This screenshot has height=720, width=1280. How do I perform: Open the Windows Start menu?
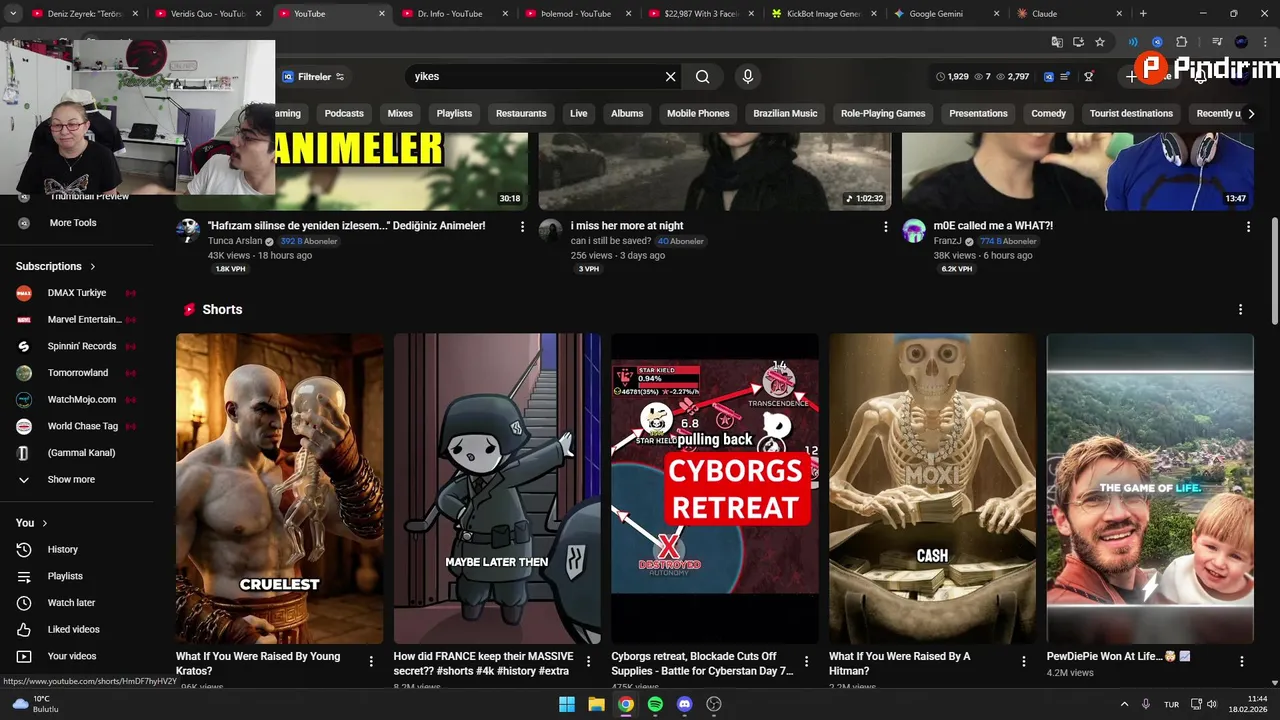pos(567,704)
